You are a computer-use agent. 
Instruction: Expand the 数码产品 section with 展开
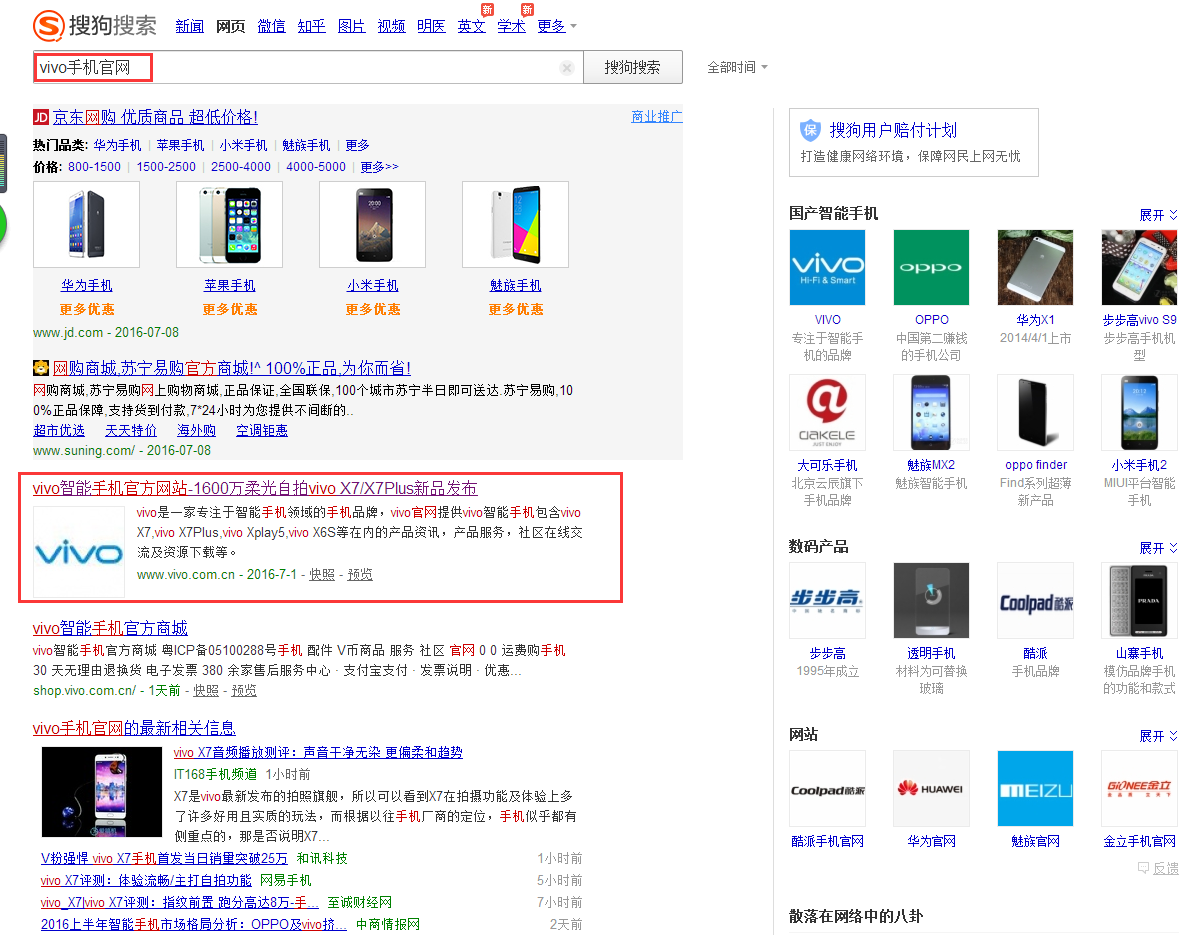(x=1158, y=548)
